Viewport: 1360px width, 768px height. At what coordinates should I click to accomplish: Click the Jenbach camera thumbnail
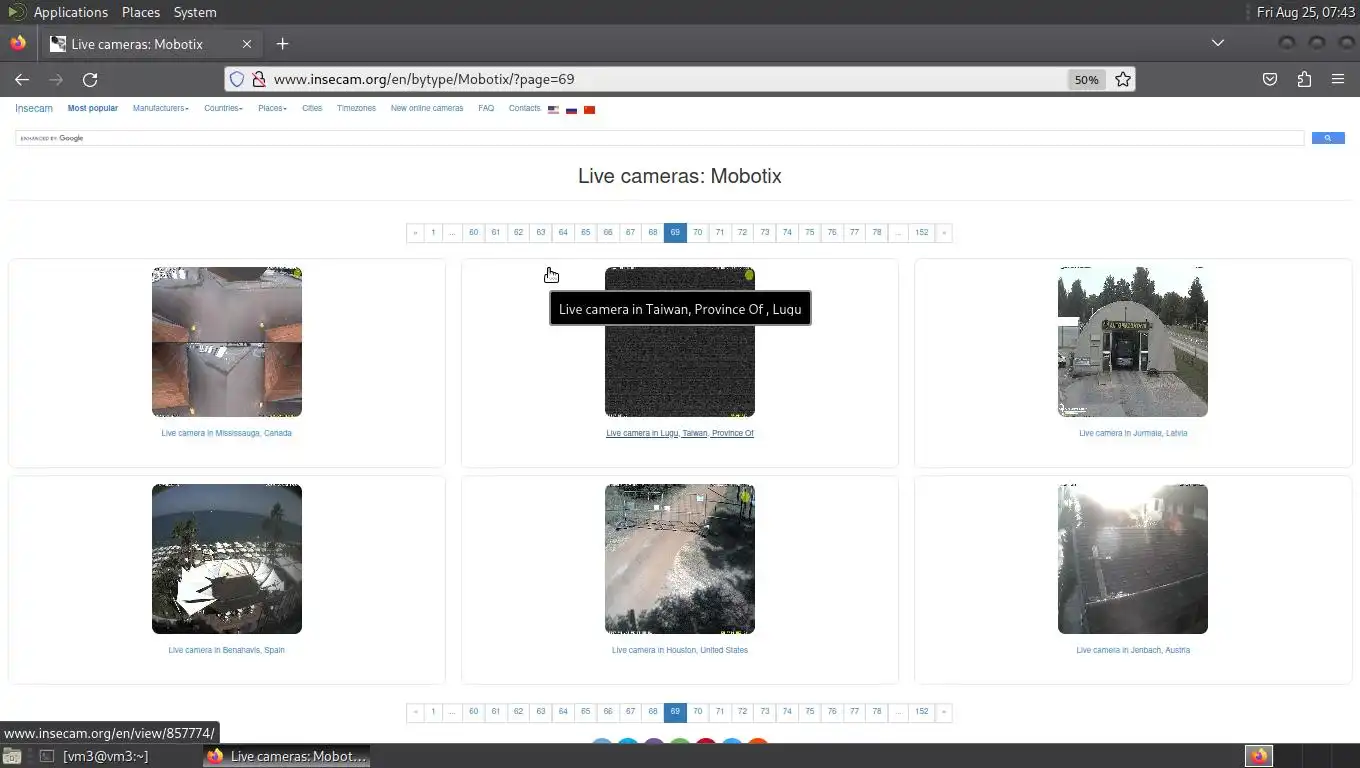point(1133,559)
